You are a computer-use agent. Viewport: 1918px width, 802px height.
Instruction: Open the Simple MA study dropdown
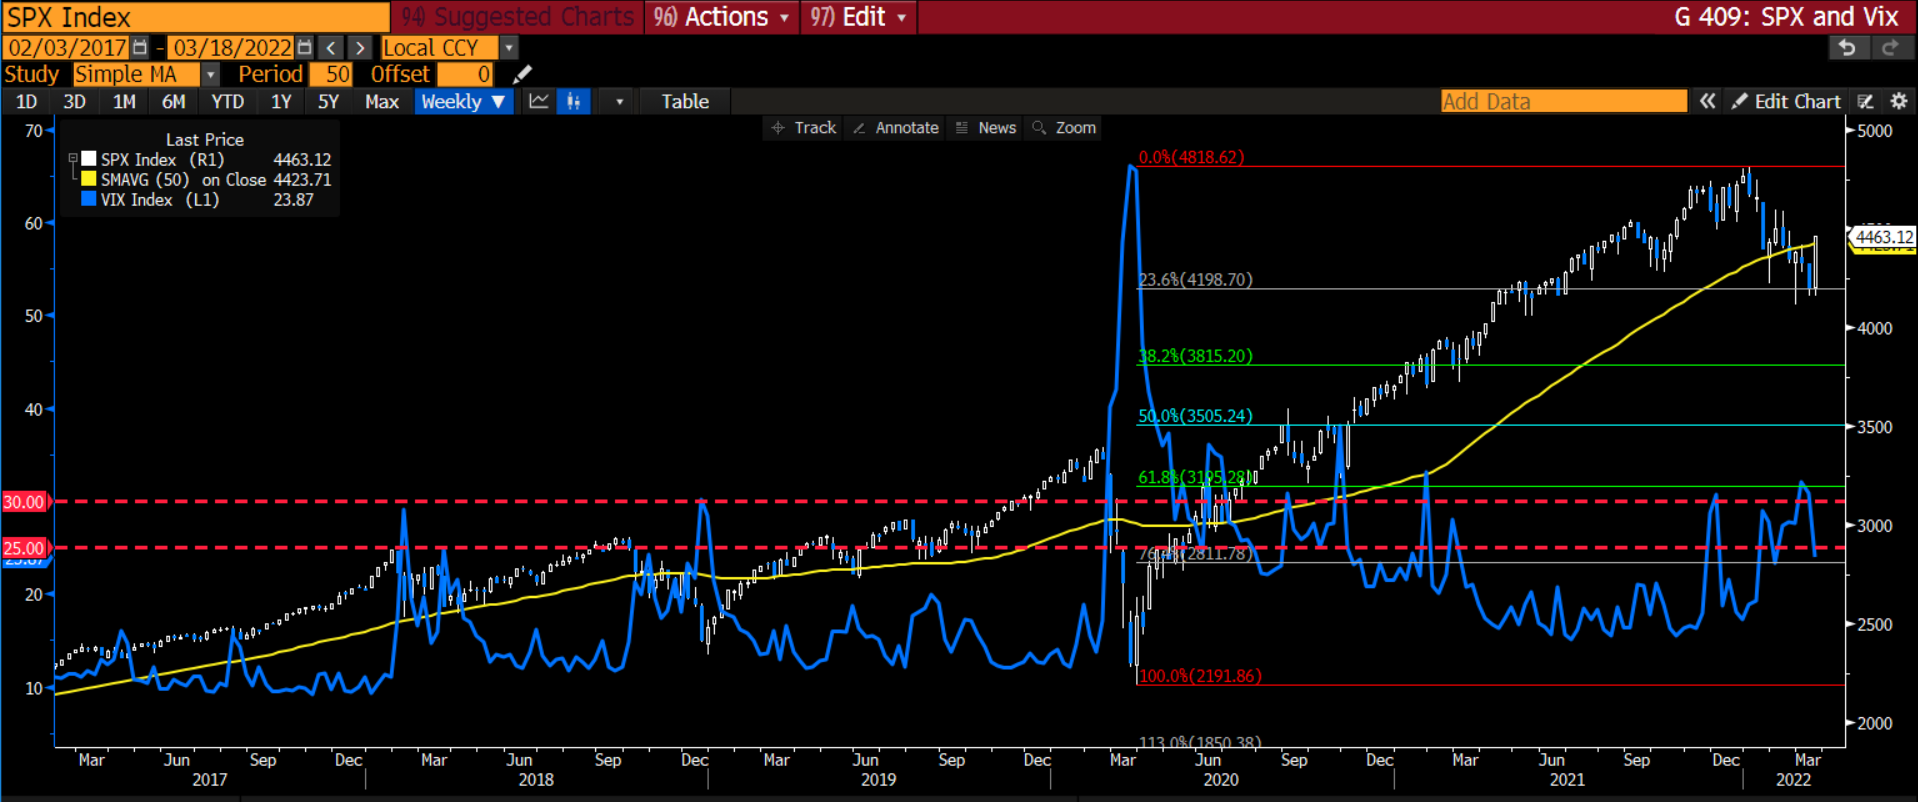tap(210, 74)
